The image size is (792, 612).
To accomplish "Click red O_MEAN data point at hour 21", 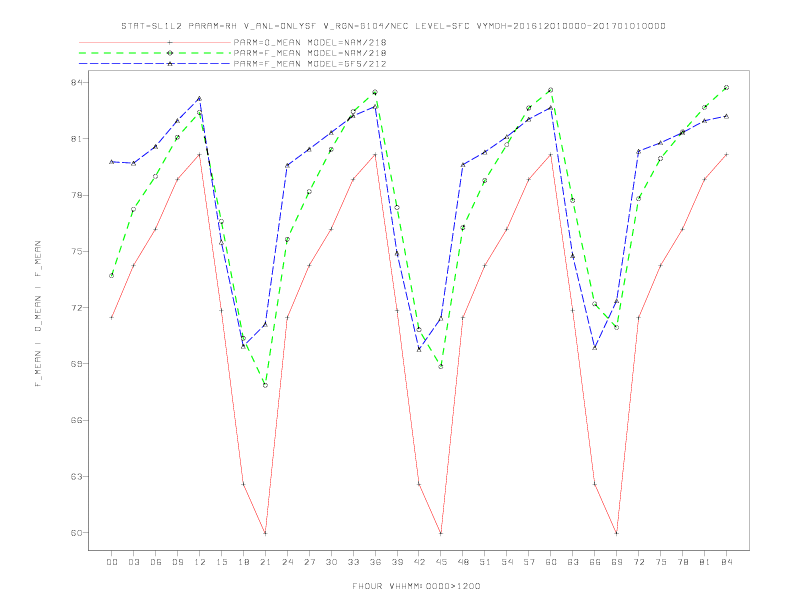I will coord(265,533).
